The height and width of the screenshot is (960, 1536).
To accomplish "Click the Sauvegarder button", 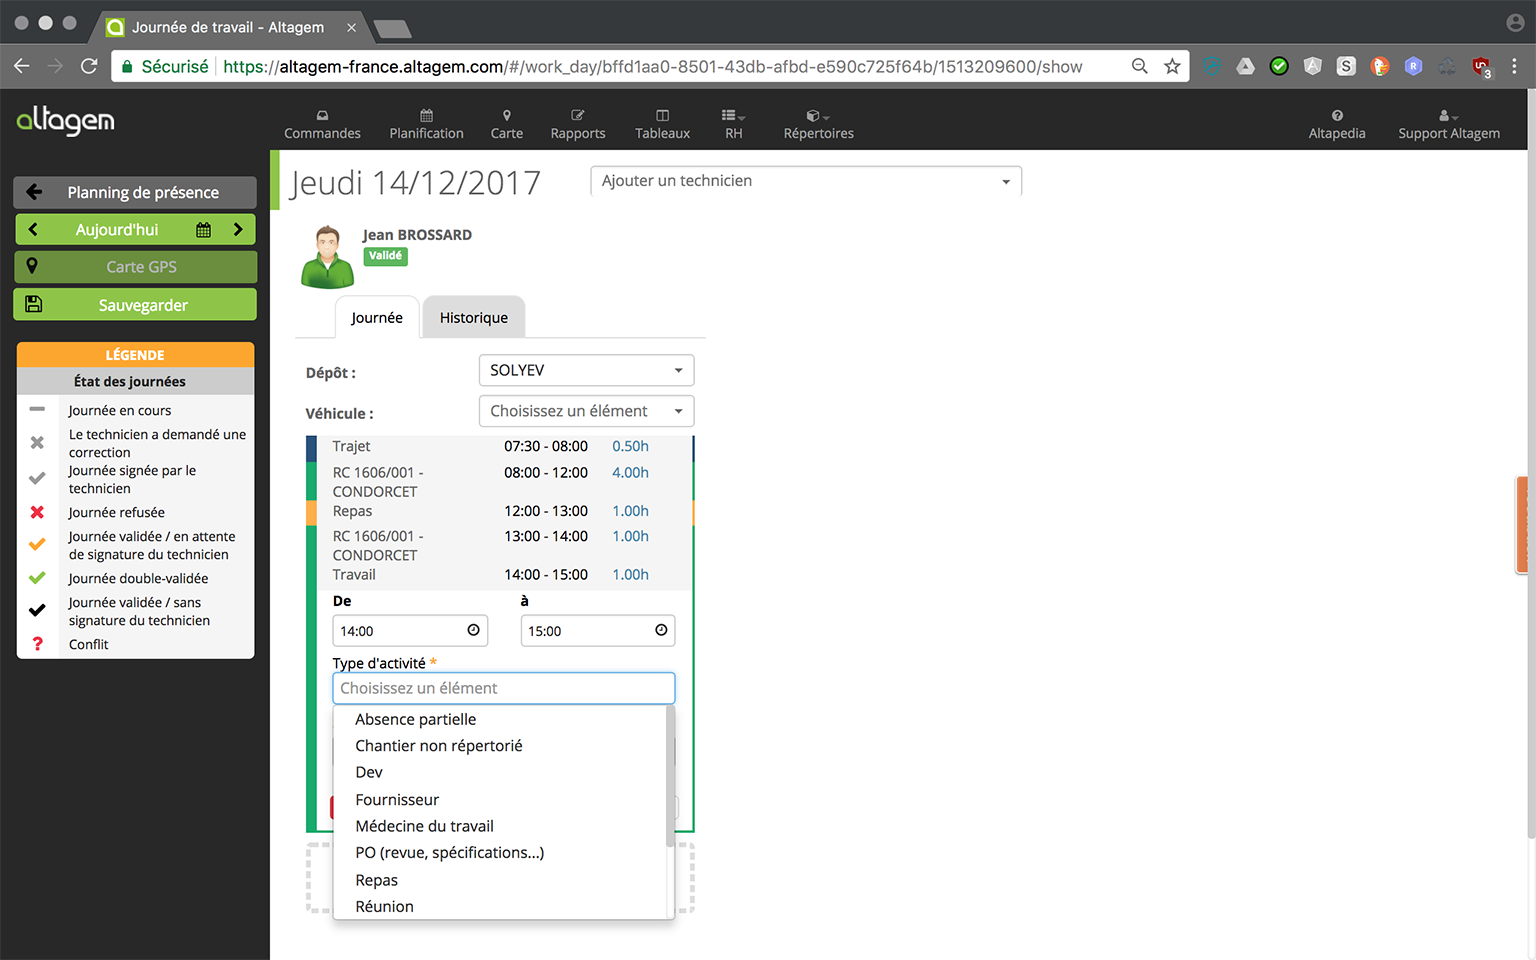I will click(x=135, y=305).
